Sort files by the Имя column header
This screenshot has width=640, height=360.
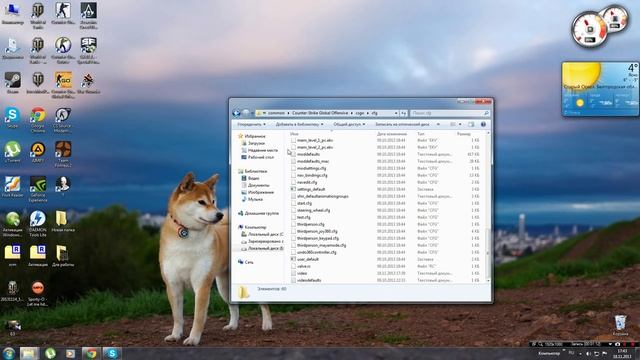coord(294,133)
